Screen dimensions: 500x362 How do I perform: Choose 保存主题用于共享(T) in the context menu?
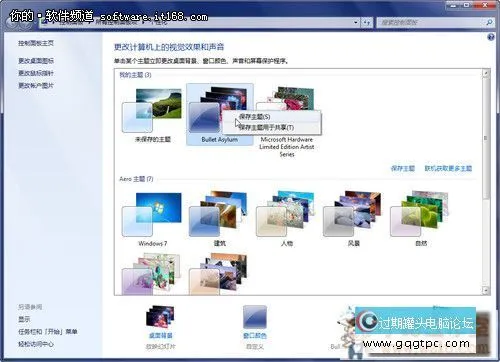(272, 128)
